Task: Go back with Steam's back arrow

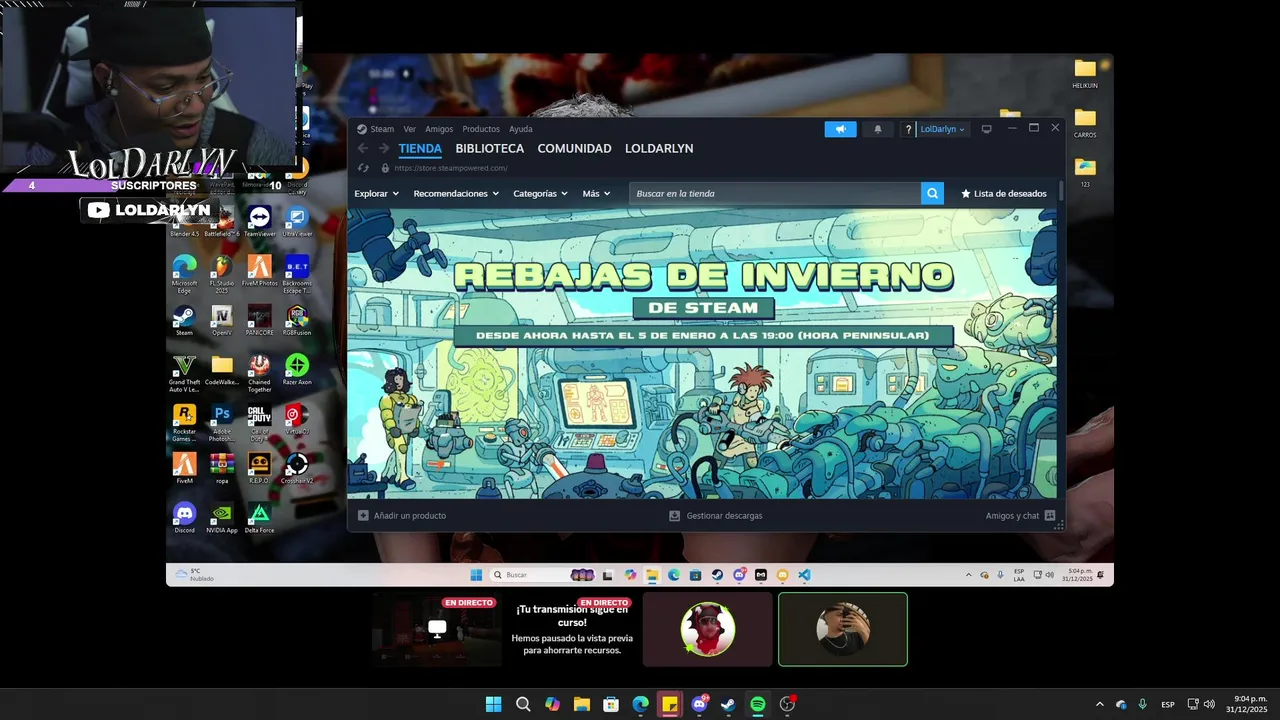Action: [364, 148]
